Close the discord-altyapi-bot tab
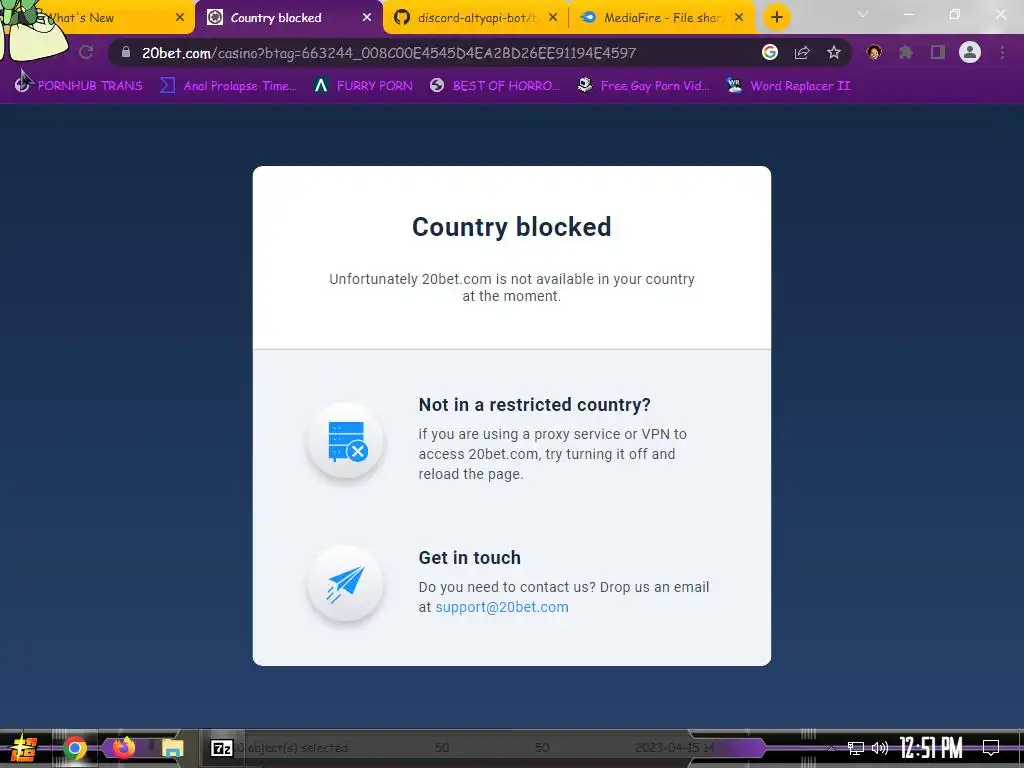This screenshot has height=768, width=1024. tap(552, 18)
